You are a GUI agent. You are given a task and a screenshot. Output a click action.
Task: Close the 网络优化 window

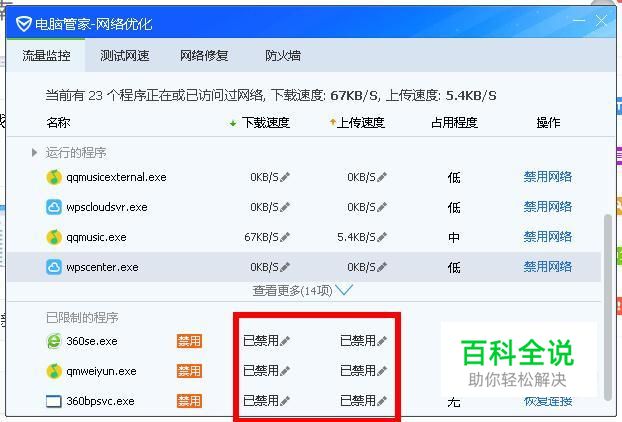[601, 21]
